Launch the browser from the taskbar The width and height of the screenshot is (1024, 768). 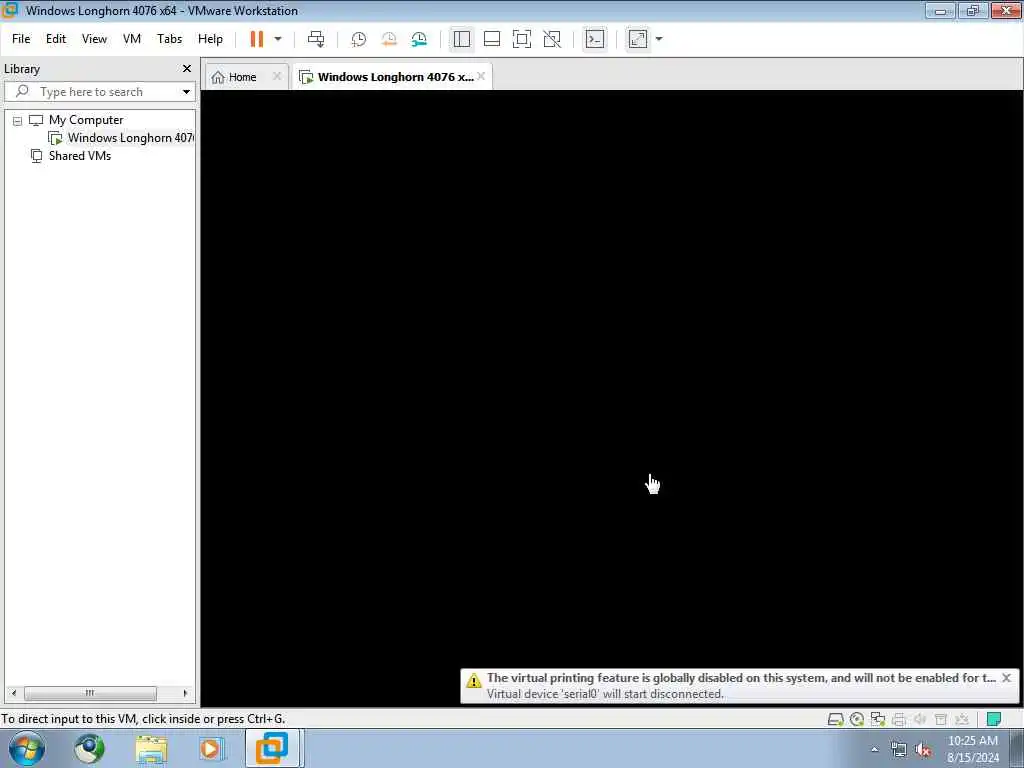(89, 748)
